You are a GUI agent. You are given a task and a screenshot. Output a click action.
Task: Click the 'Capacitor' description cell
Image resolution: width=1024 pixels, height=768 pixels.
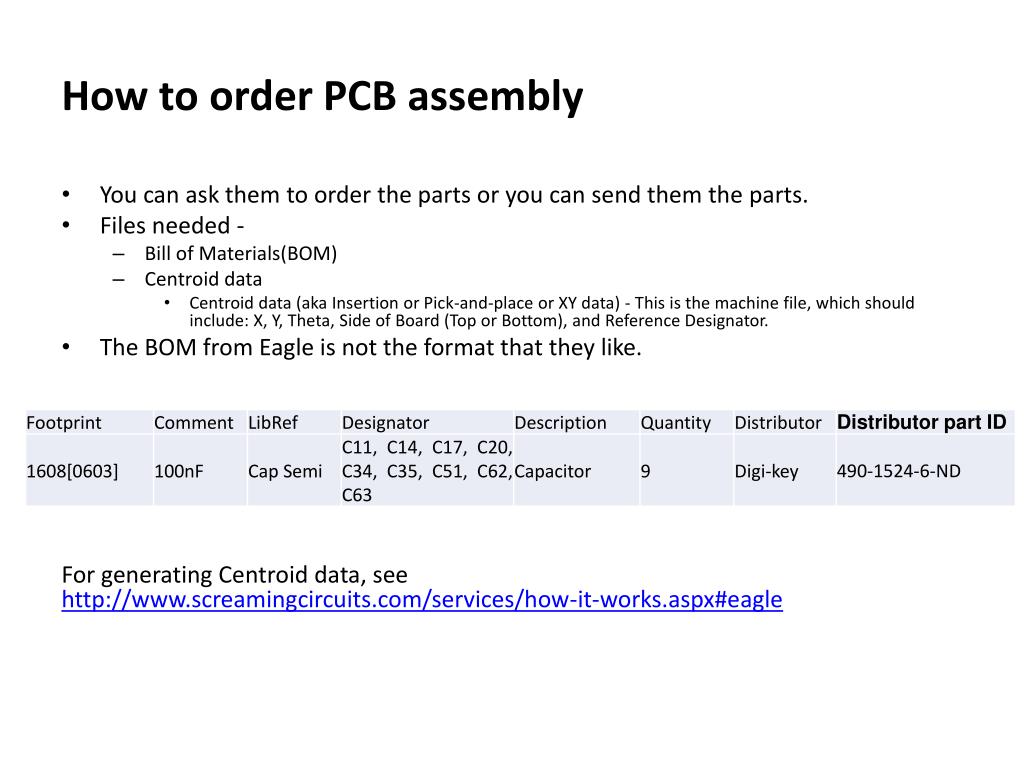click(x=552, y=471)
